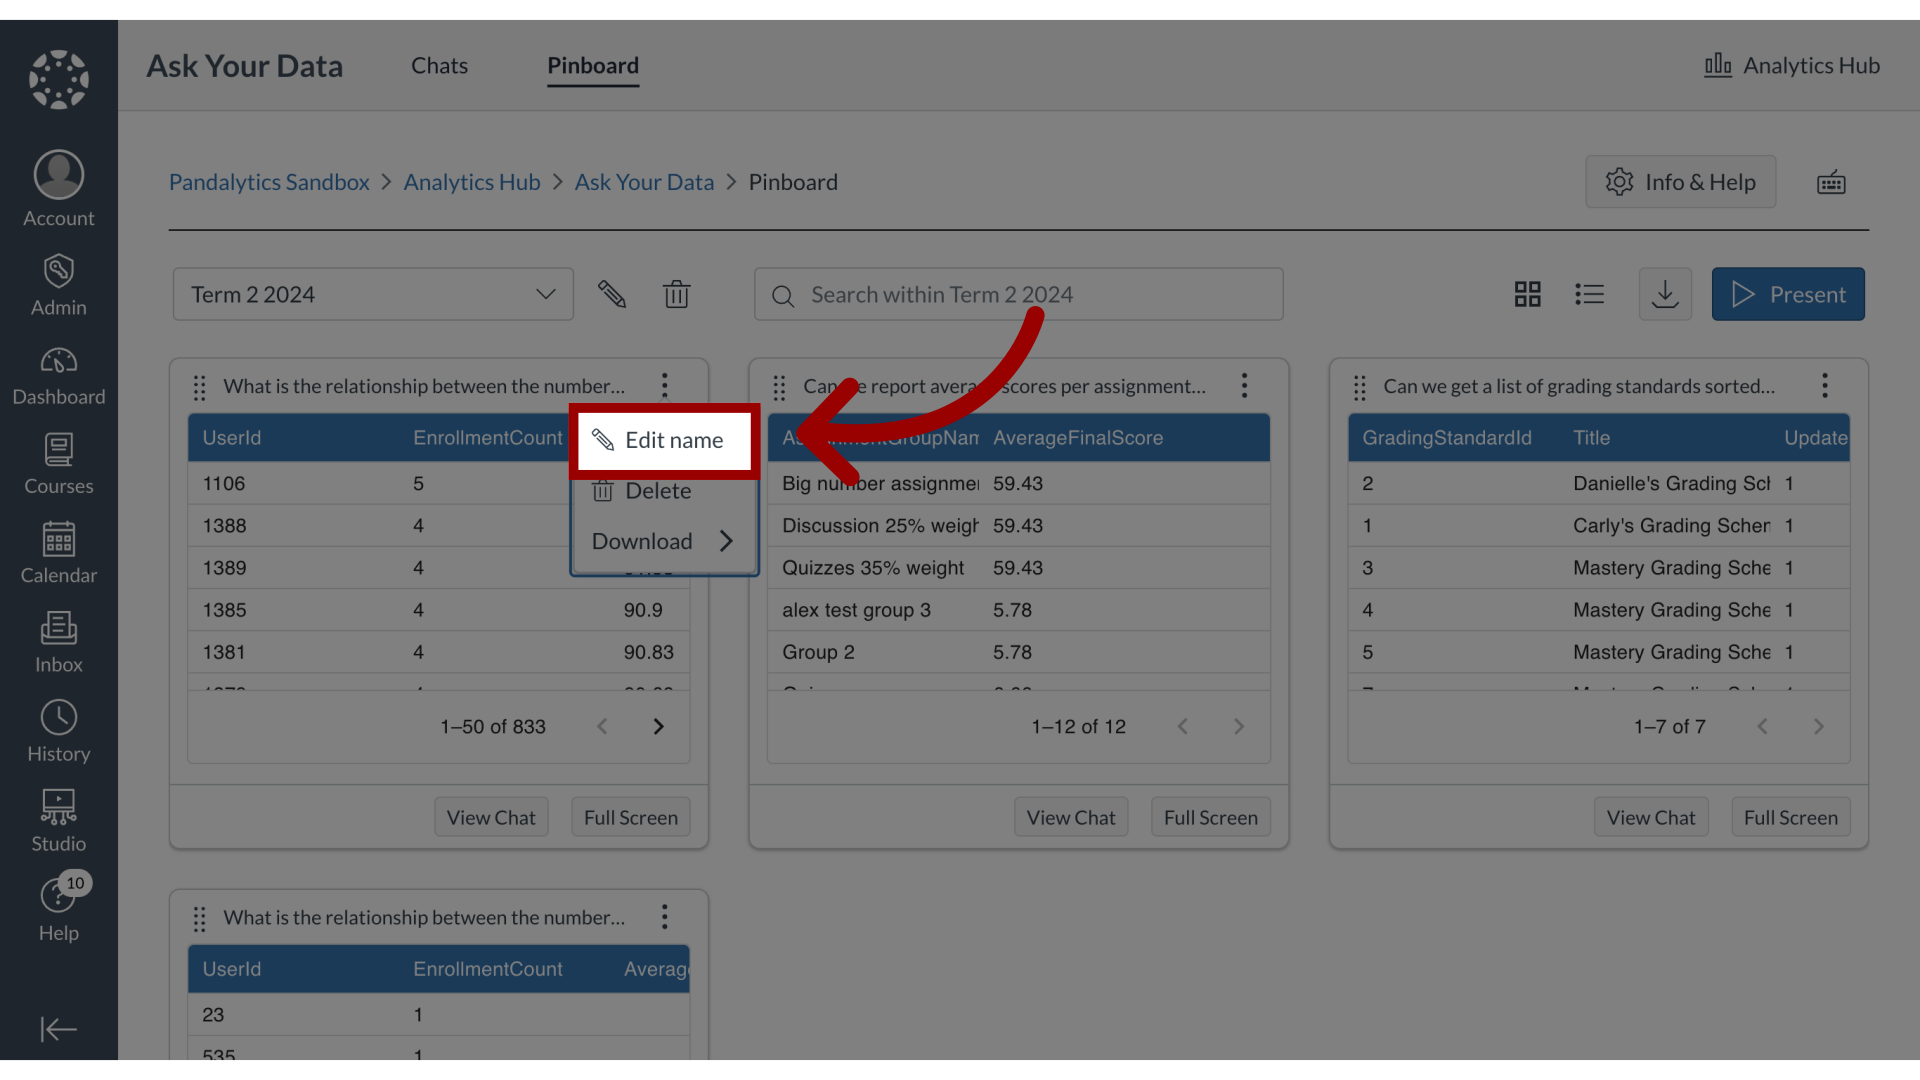Click Full Screen on first card
The width and height of the screenshot is (1920, 1080).
click(631, 817)
